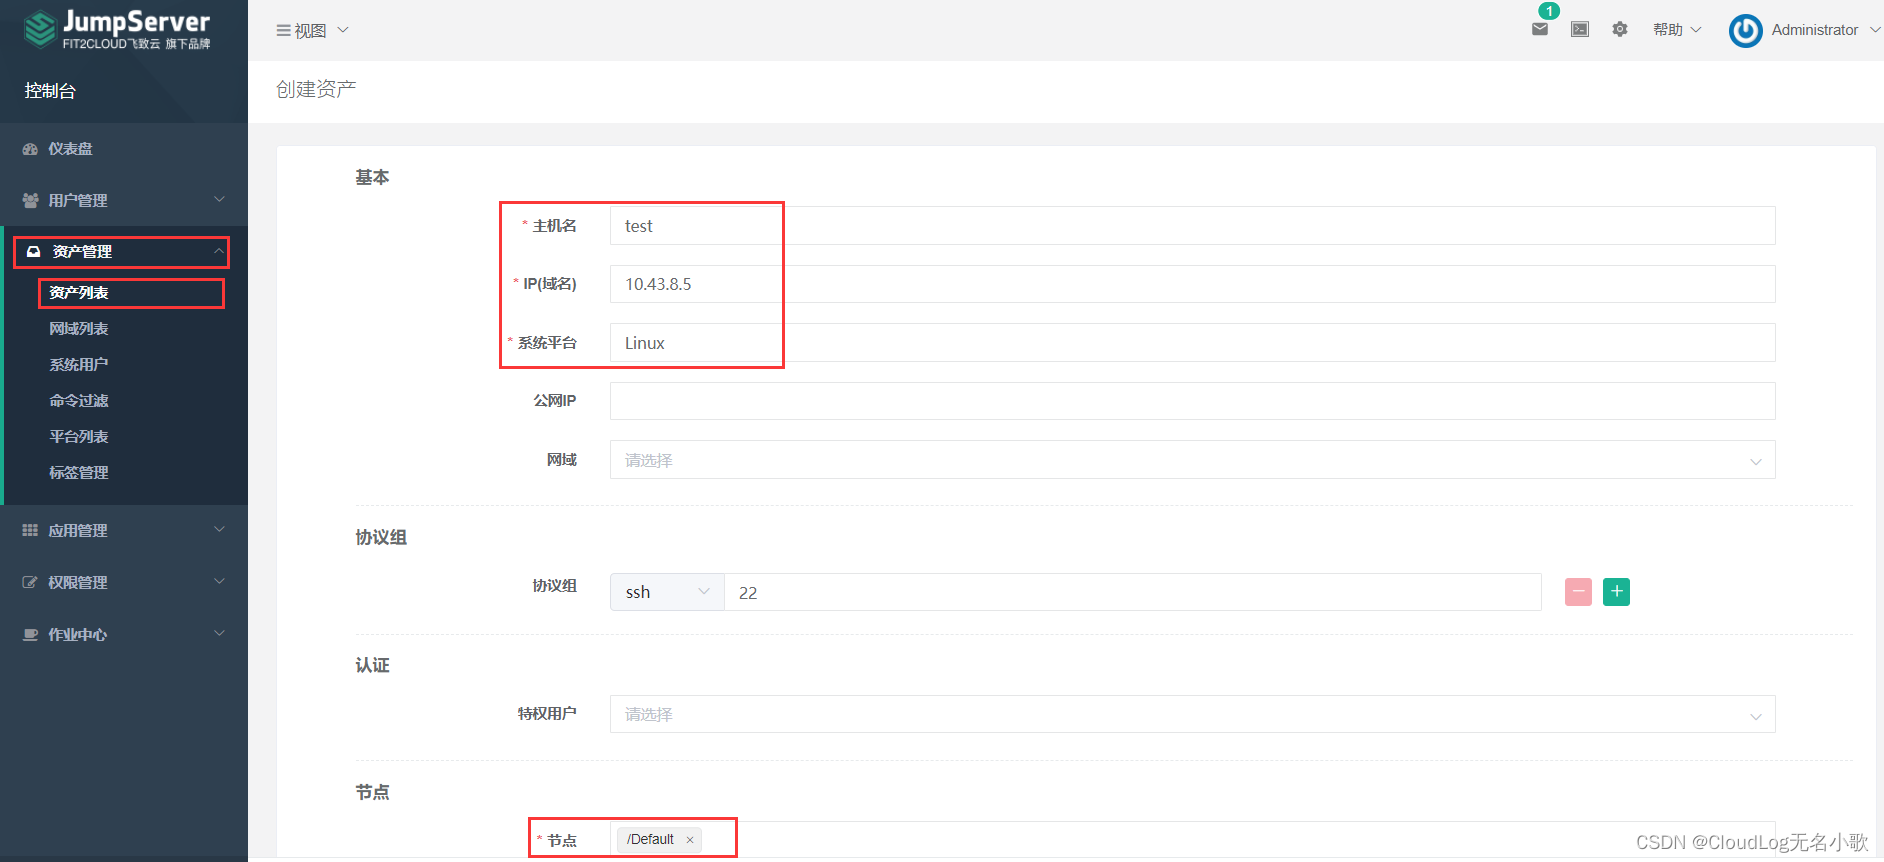Open the system settings gear icon
Screen dimensions: 1884x862
(x=1620, y=29)
